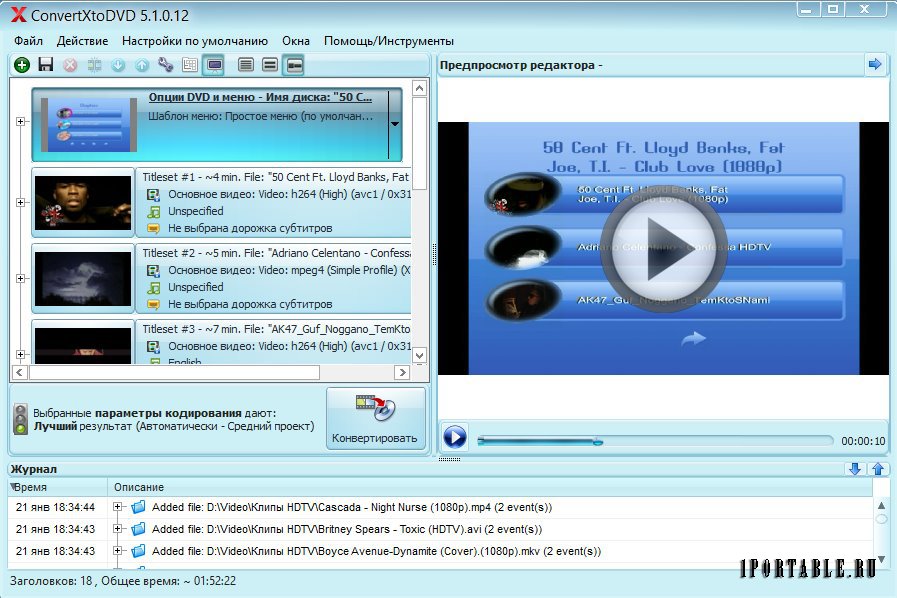Expand the Boyce Avenue Dynamite log entry
The width and height of the screenshot is (897, 598).
tap(118, 551)
